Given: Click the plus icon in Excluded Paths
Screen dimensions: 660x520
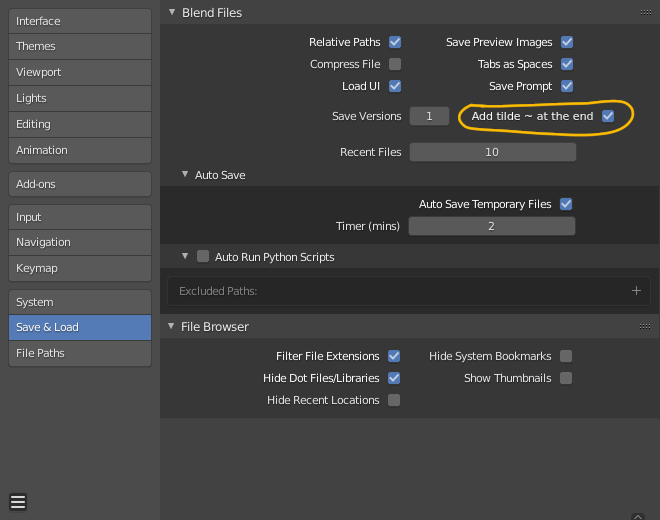Looking at the screenshot, I should pyautogui.click(x=636, y=291).
